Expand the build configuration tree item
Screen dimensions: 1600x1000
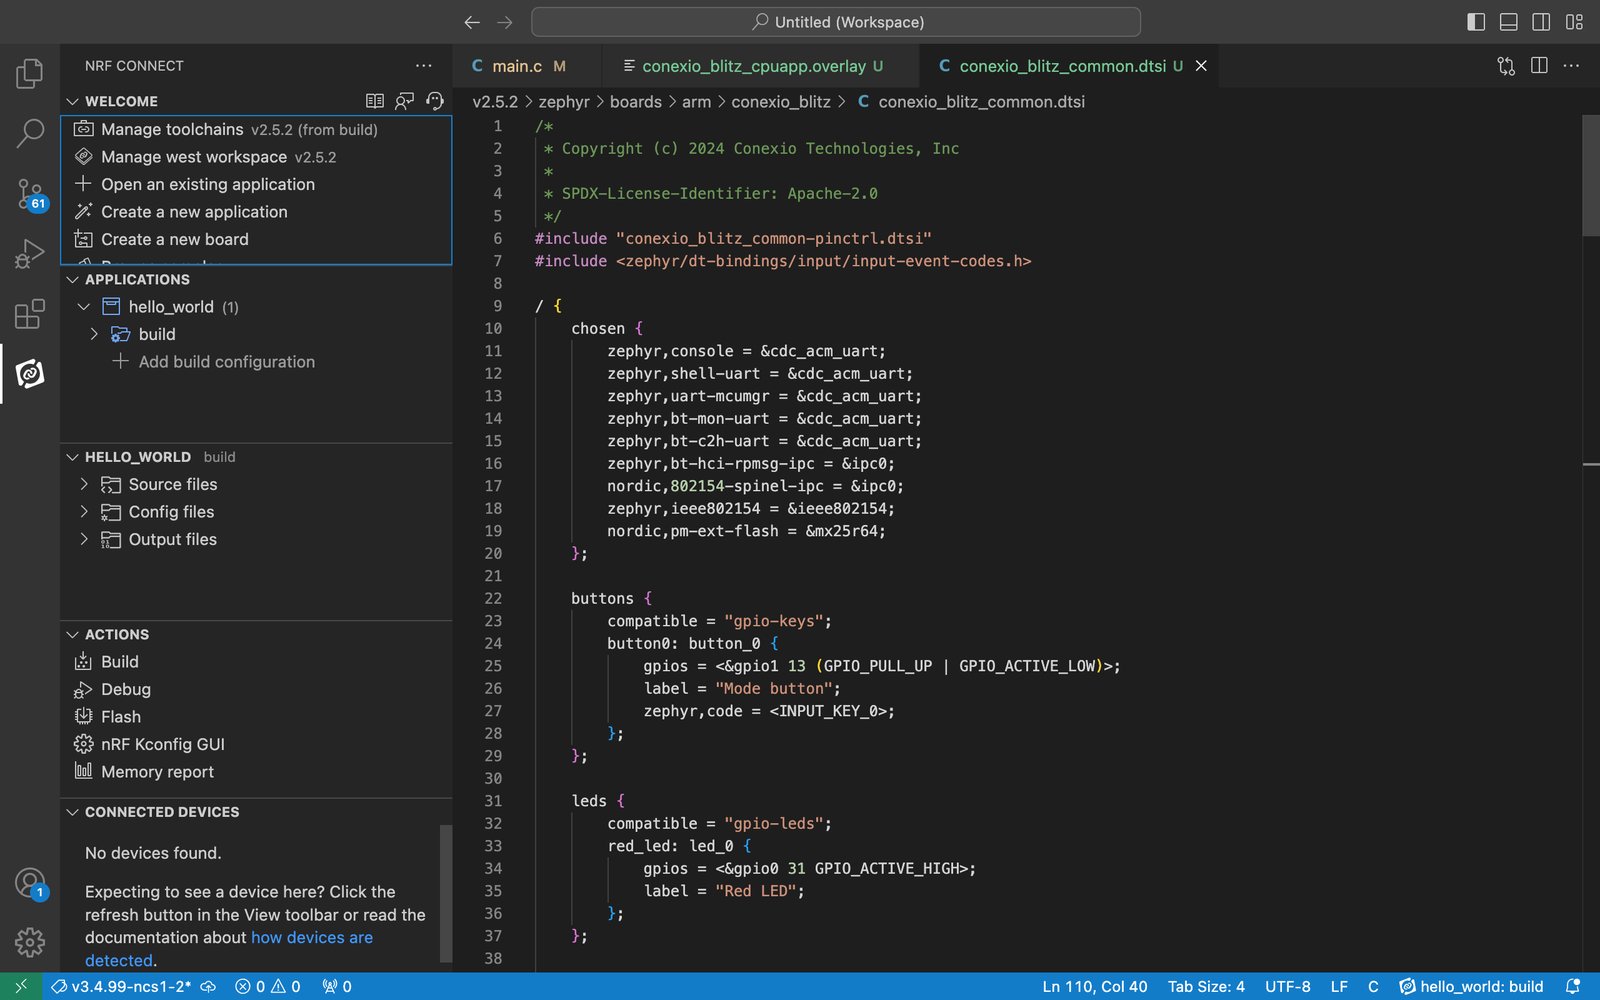(94, 334)
